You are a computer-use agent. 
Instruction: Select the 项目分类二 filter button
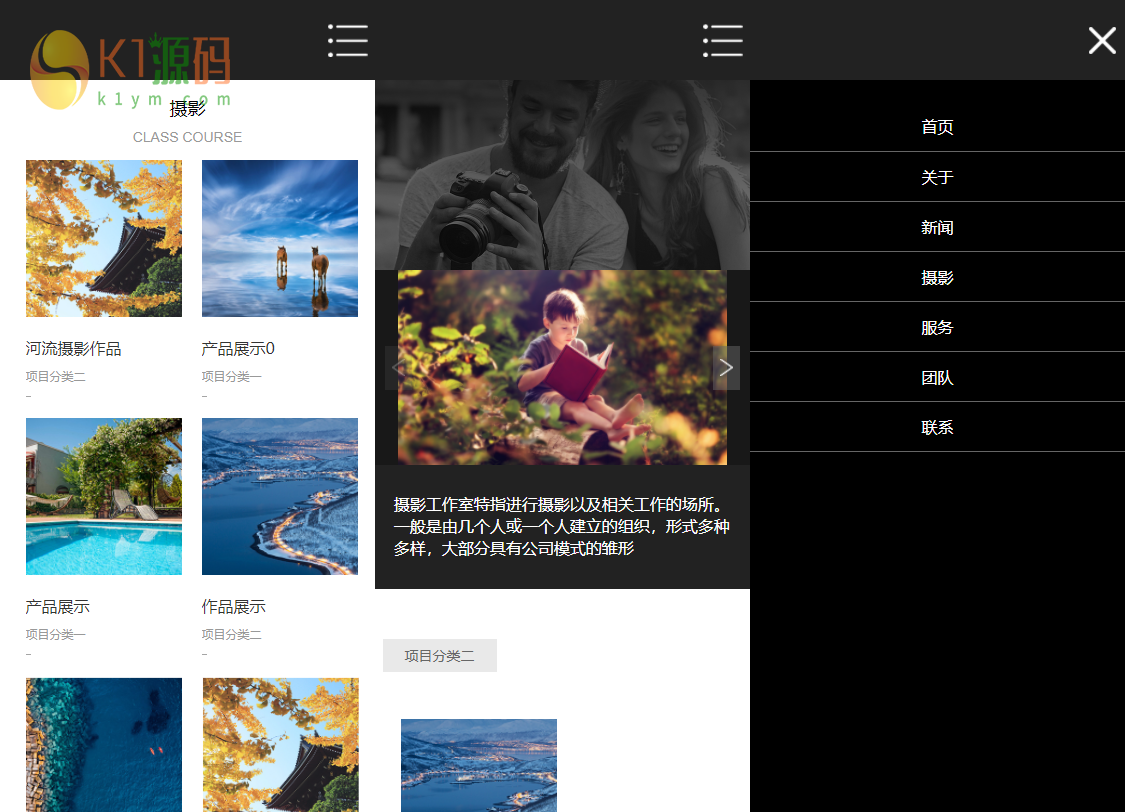[x=440, y=656]
